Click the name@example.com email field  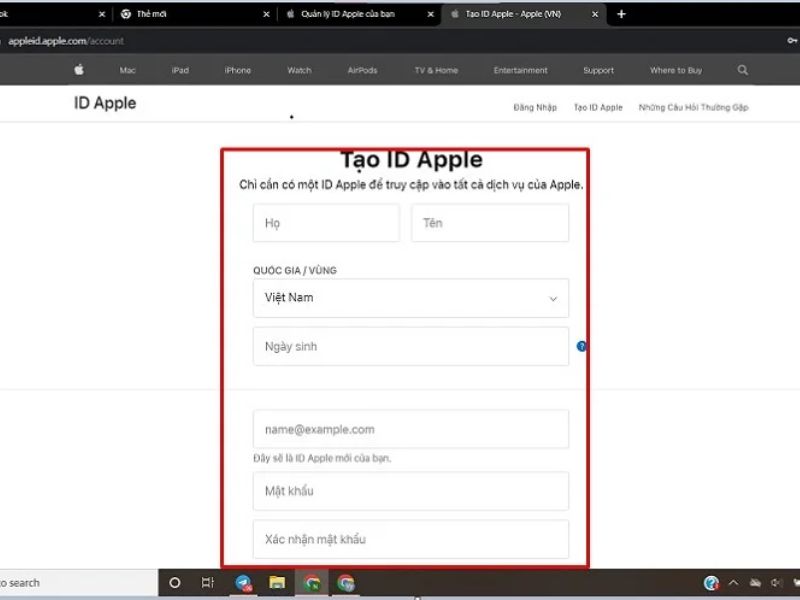tap(411, 429)
